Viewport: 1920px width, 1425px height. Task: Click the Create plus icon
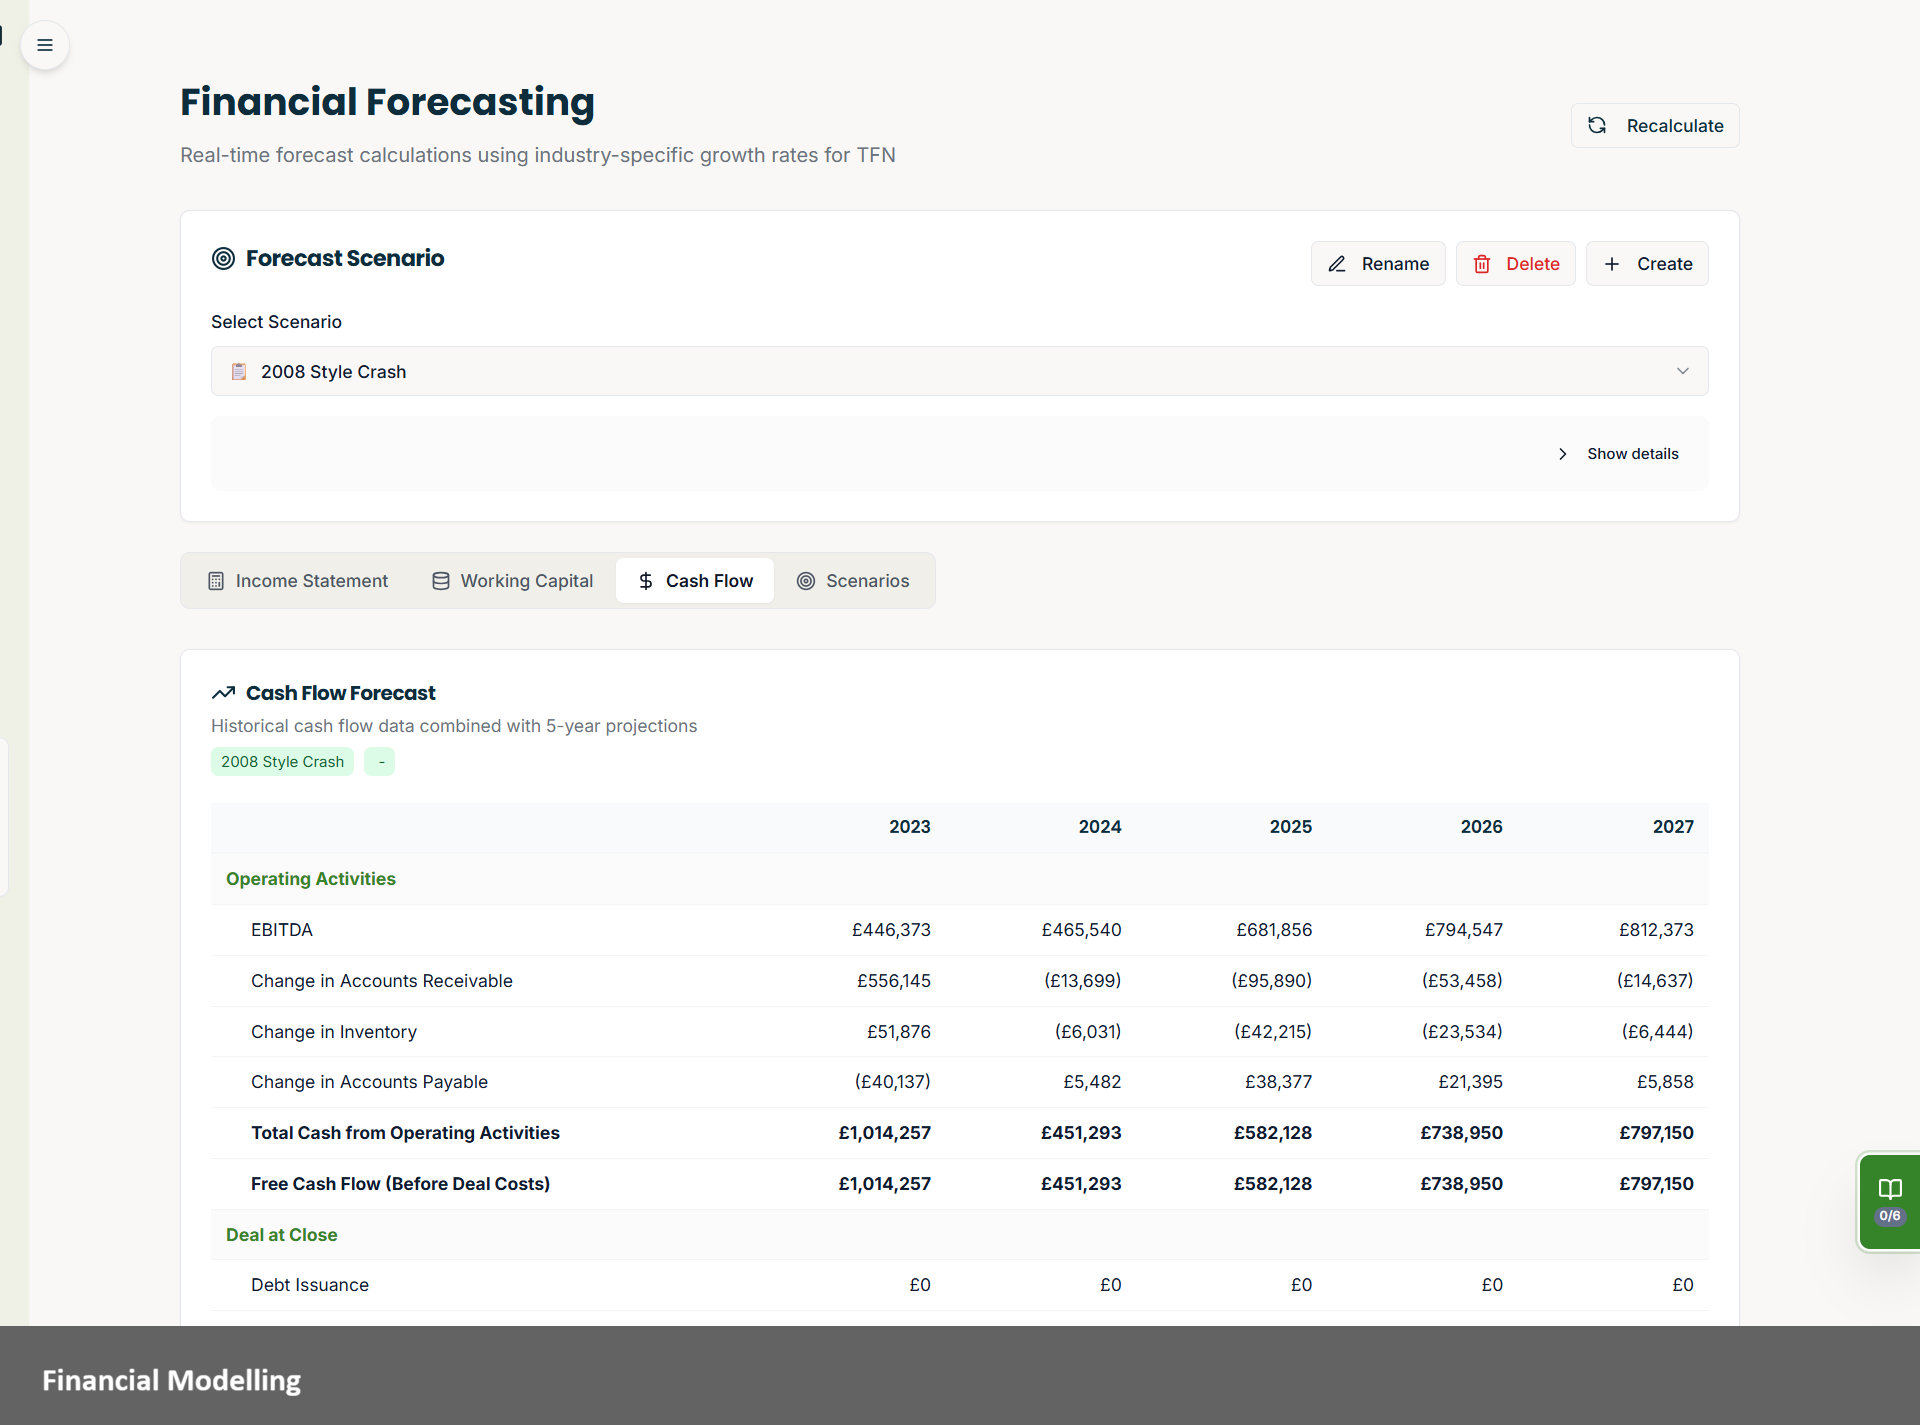pyautogui.click(x=1612, y=264)
